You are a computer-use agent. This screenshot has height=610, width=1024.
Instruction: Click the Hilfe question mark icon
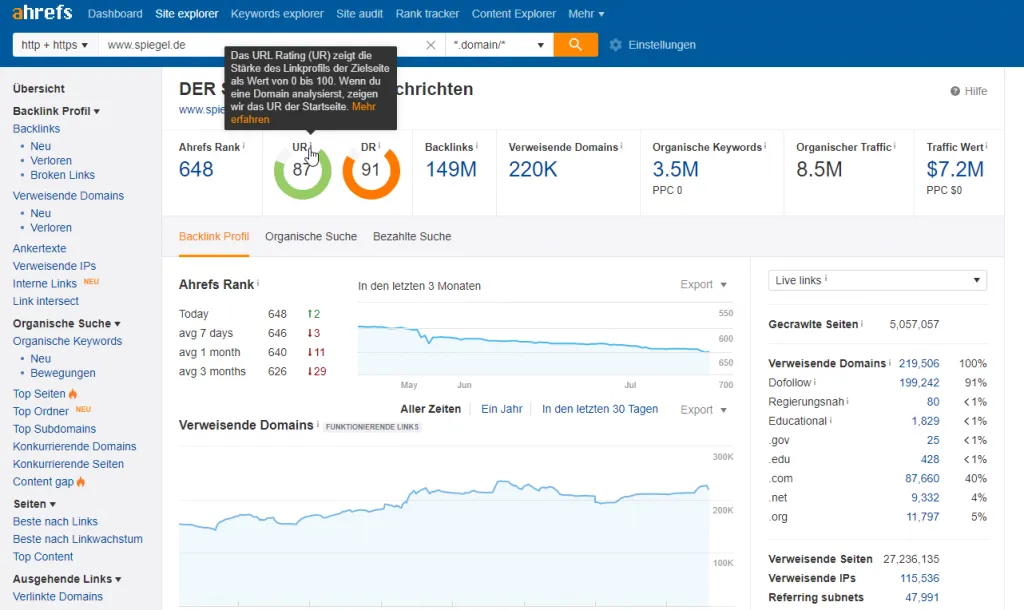coord(955,91)
